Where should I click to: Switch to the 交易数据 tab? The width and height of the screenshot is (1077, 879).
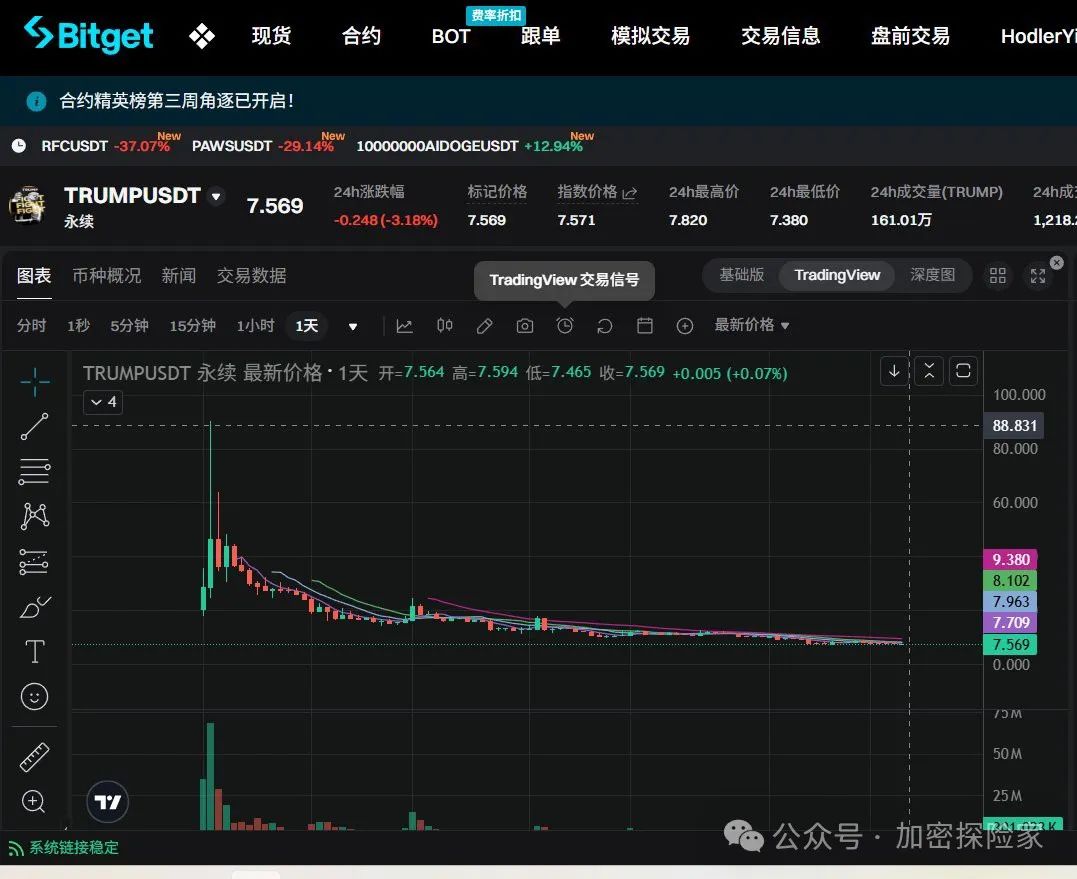pyautogui.click(x=251, y=276)
